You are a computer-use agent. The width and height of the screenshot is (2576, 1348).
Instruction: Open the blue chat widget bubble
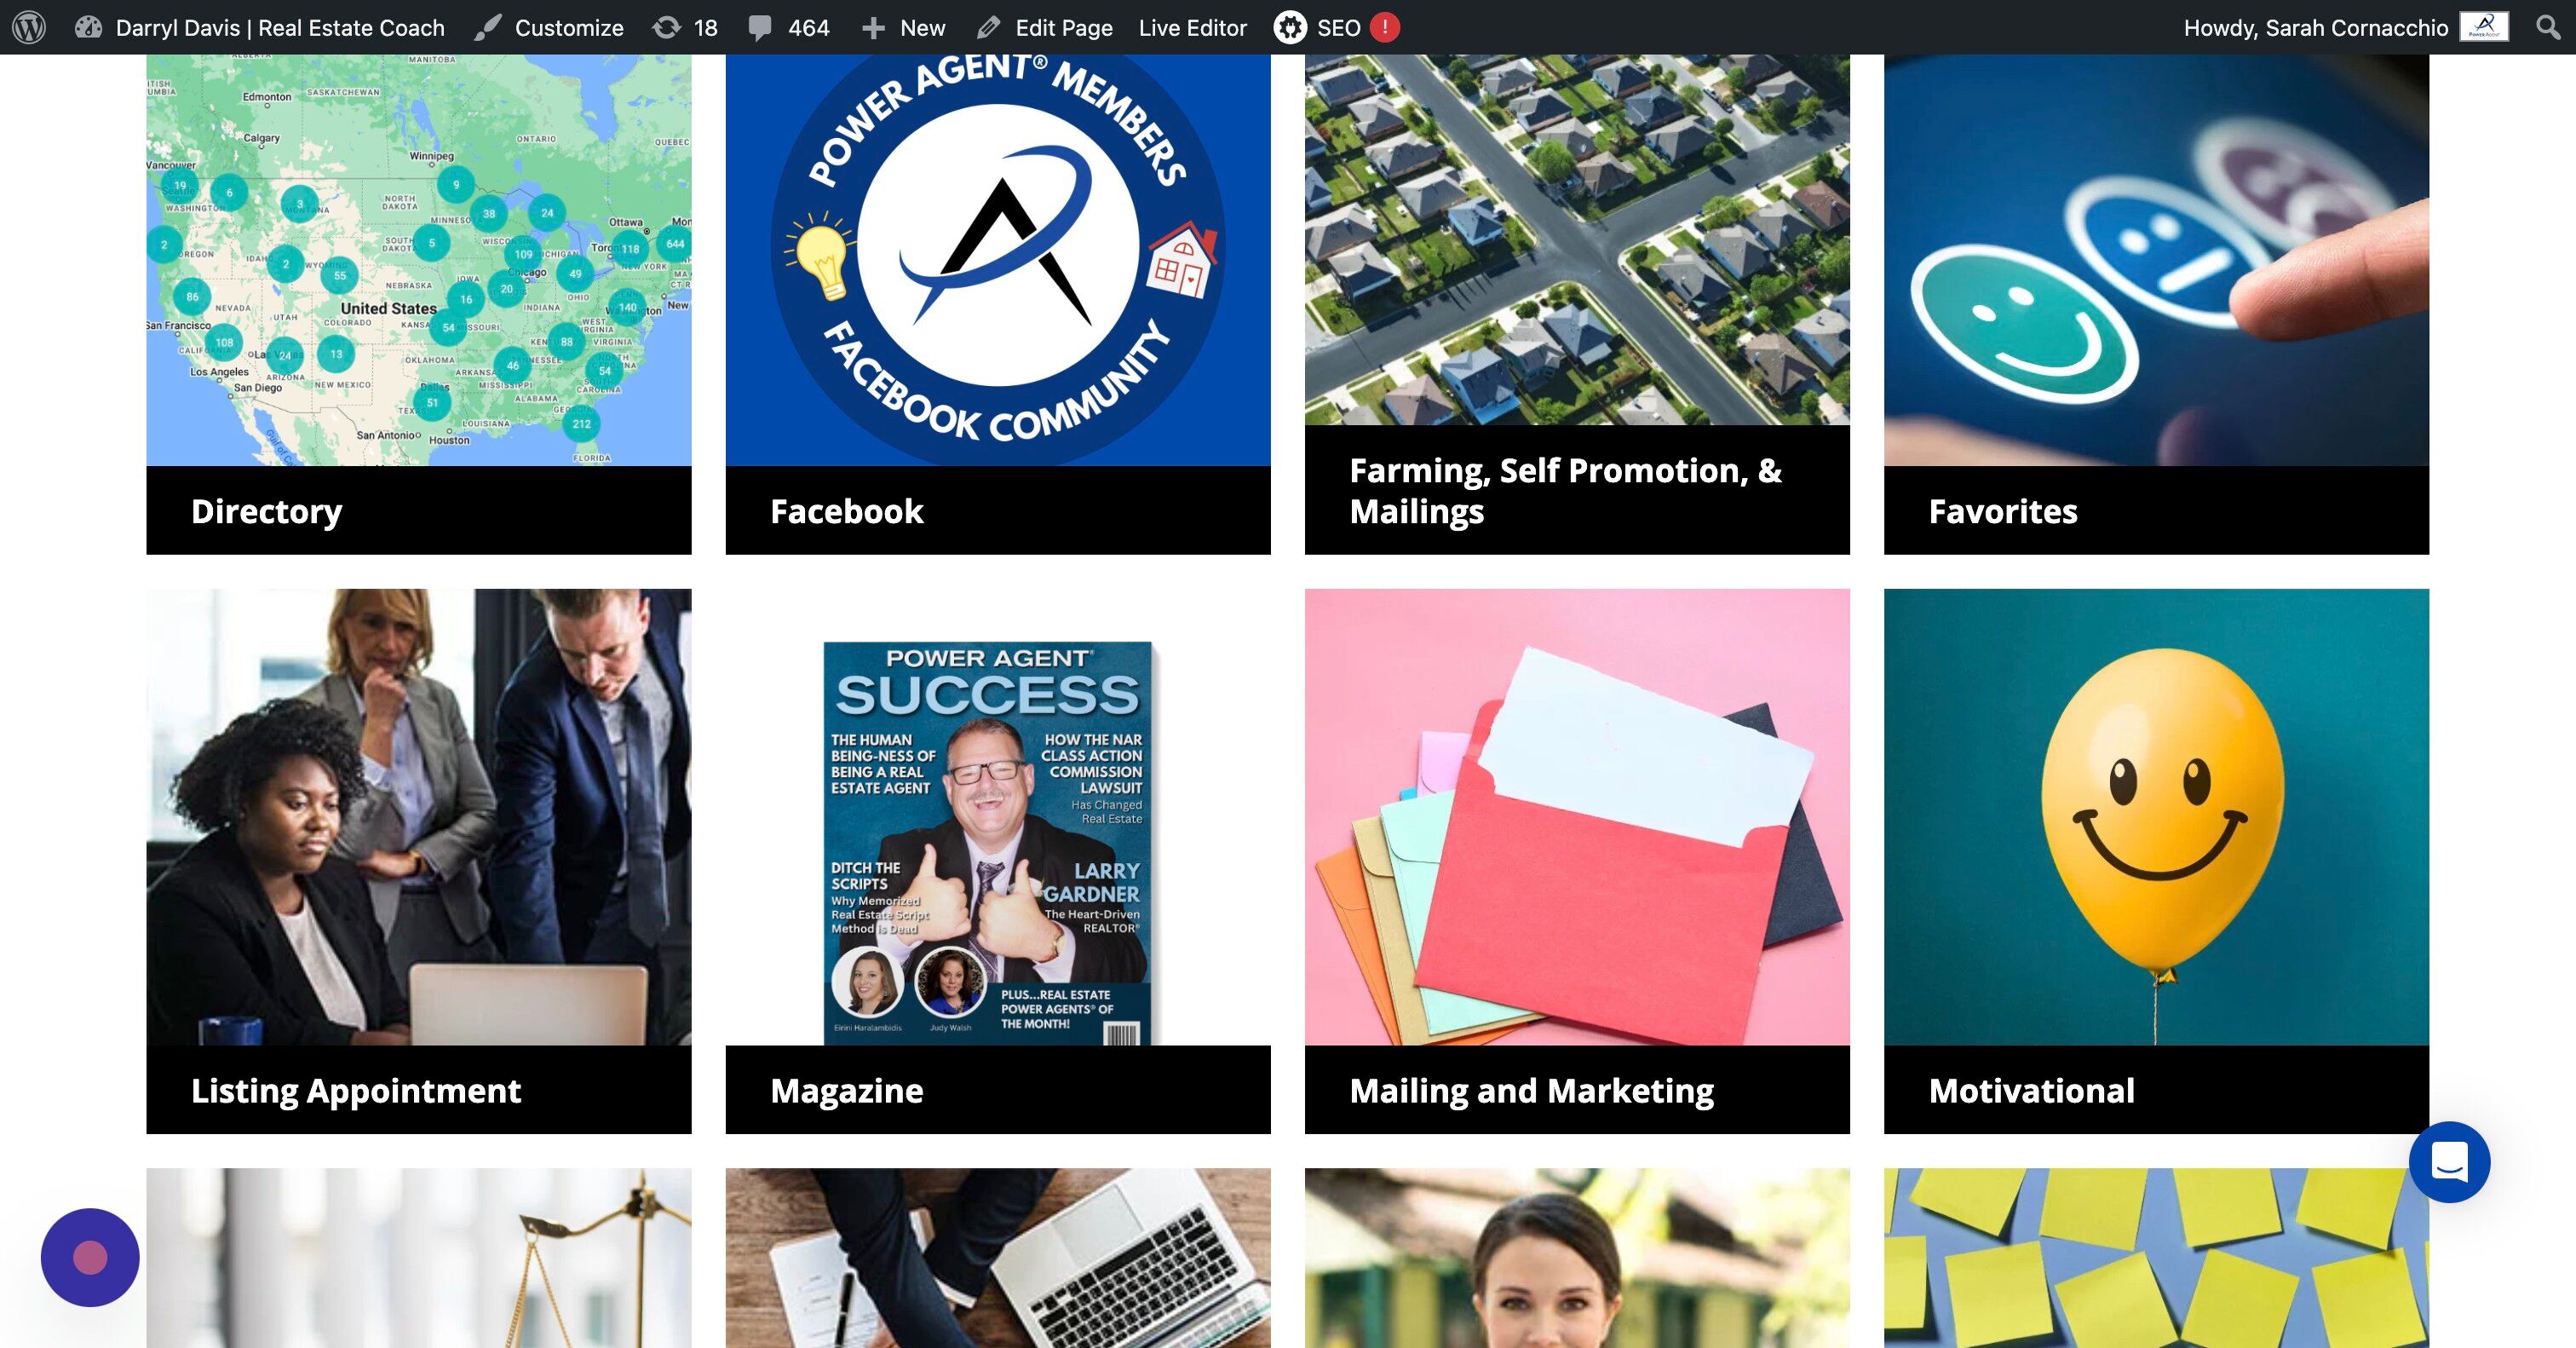pyautogui.click(x=2449, y=1162)
